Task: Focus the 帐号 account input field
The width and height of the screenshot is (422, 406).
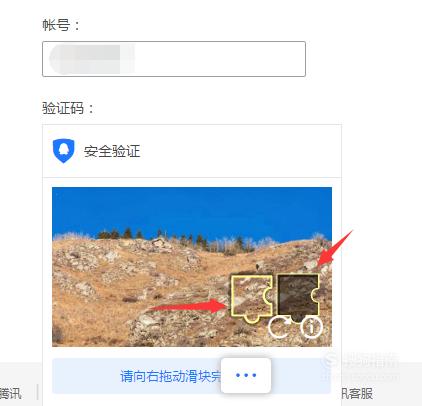Action: point(174,59)
